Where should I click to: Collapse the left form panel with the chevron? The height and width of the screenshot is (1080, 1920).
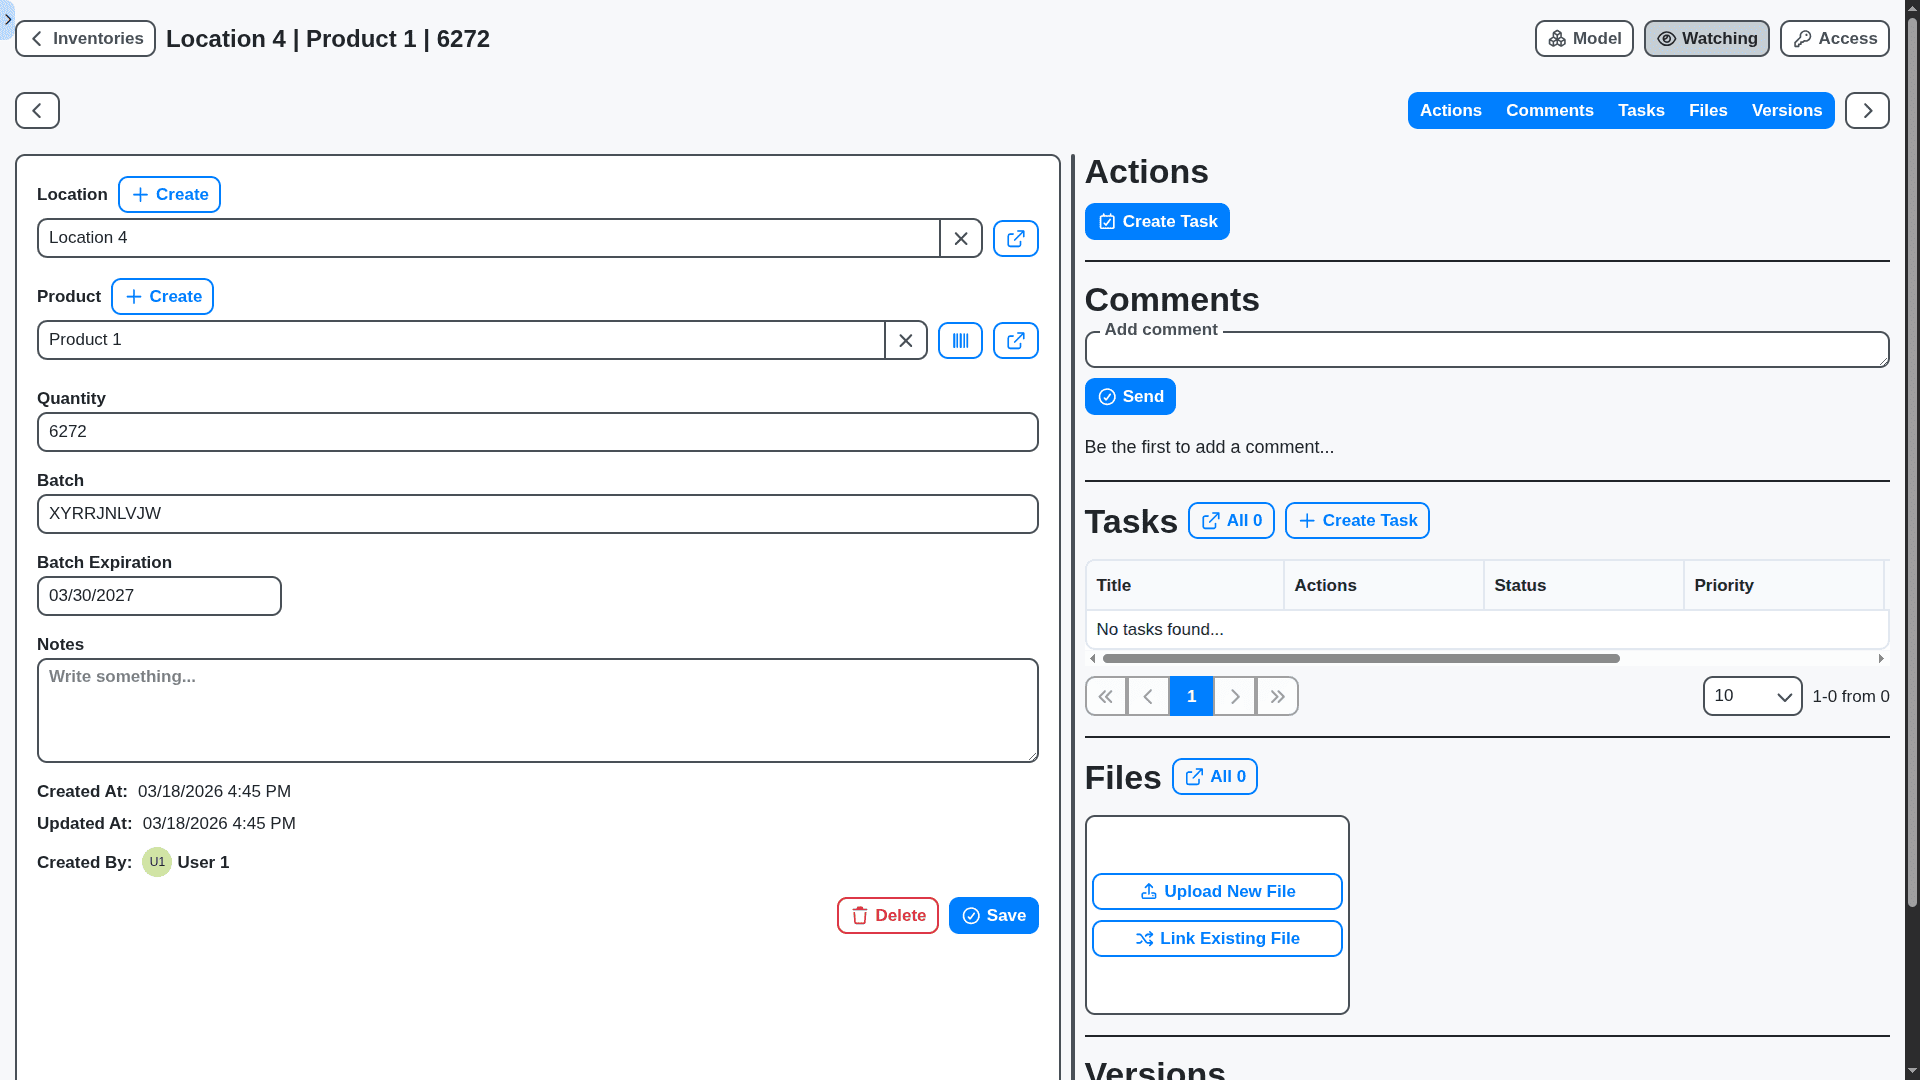(x=35, y=110)
